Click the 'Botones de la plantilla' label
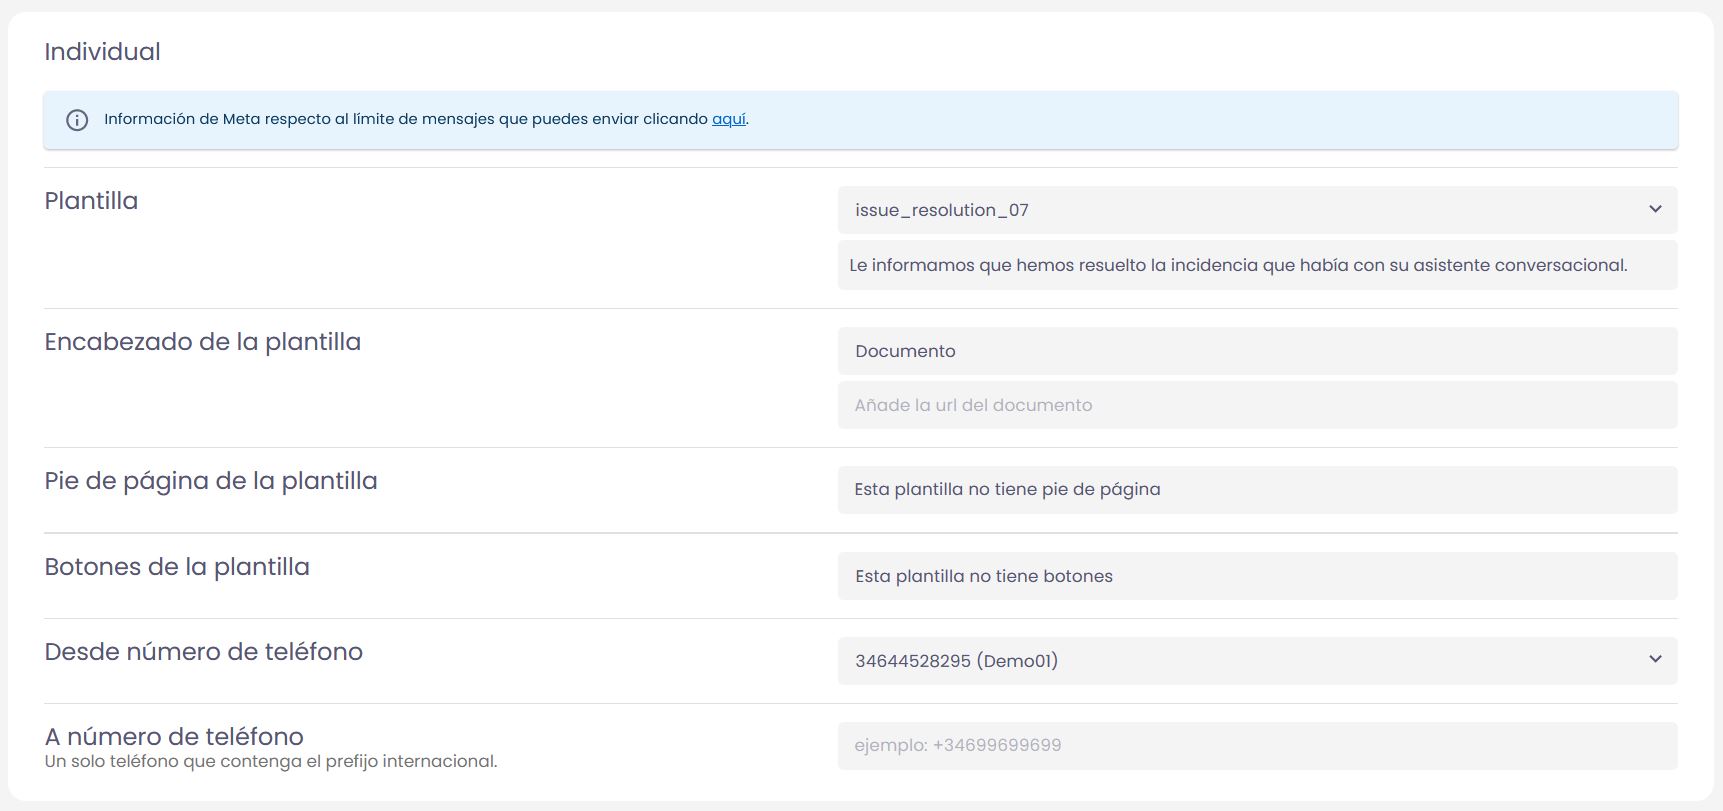This screenshot has width=1723, height=811. coord(177,567)
